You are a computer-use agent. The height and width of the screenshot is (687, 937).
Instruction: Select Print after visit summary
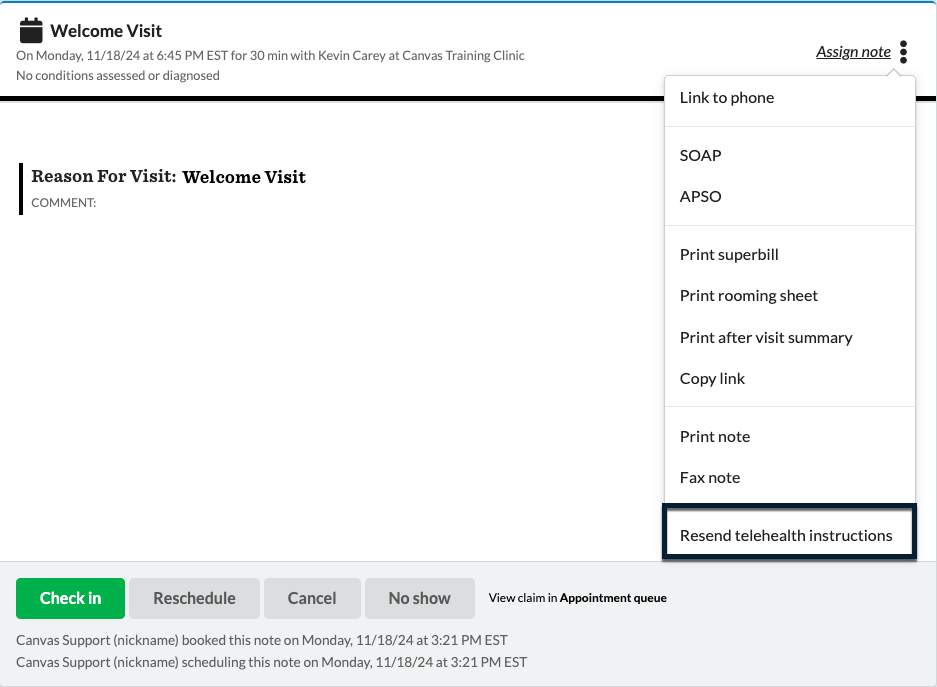[x=789, y=338]
